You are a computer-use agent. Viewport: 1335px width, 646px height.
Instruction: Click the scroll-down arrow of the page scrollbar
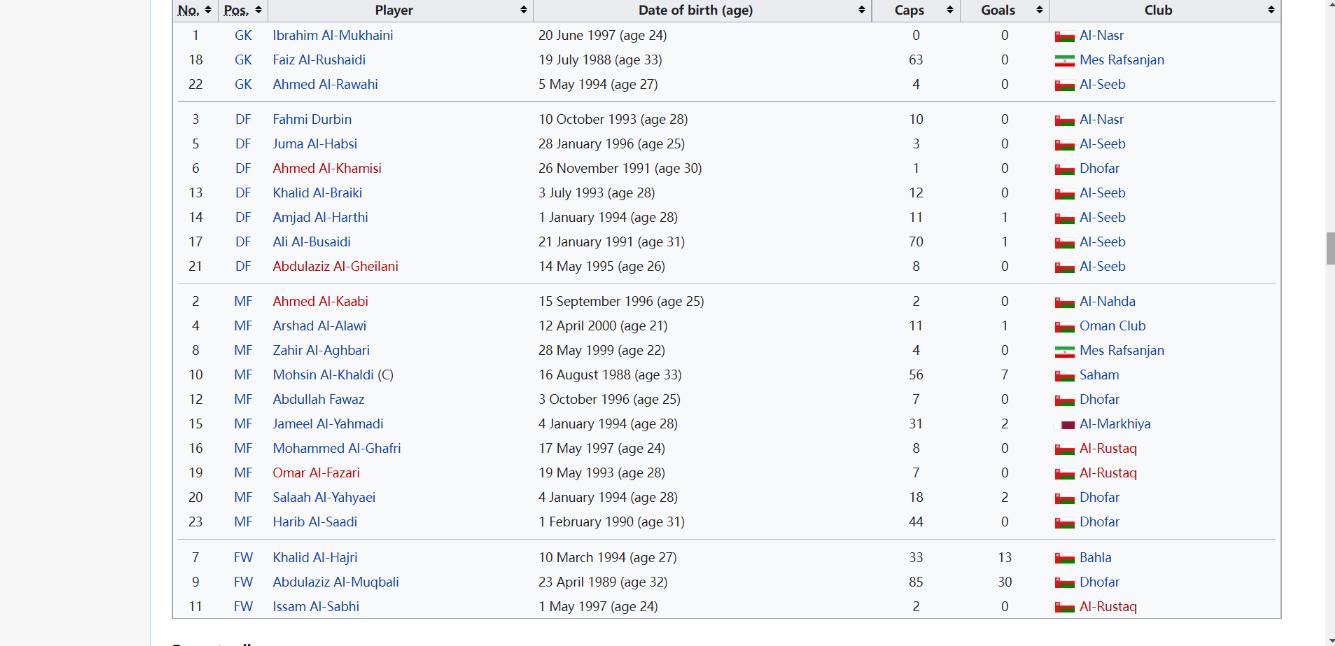1329,639
